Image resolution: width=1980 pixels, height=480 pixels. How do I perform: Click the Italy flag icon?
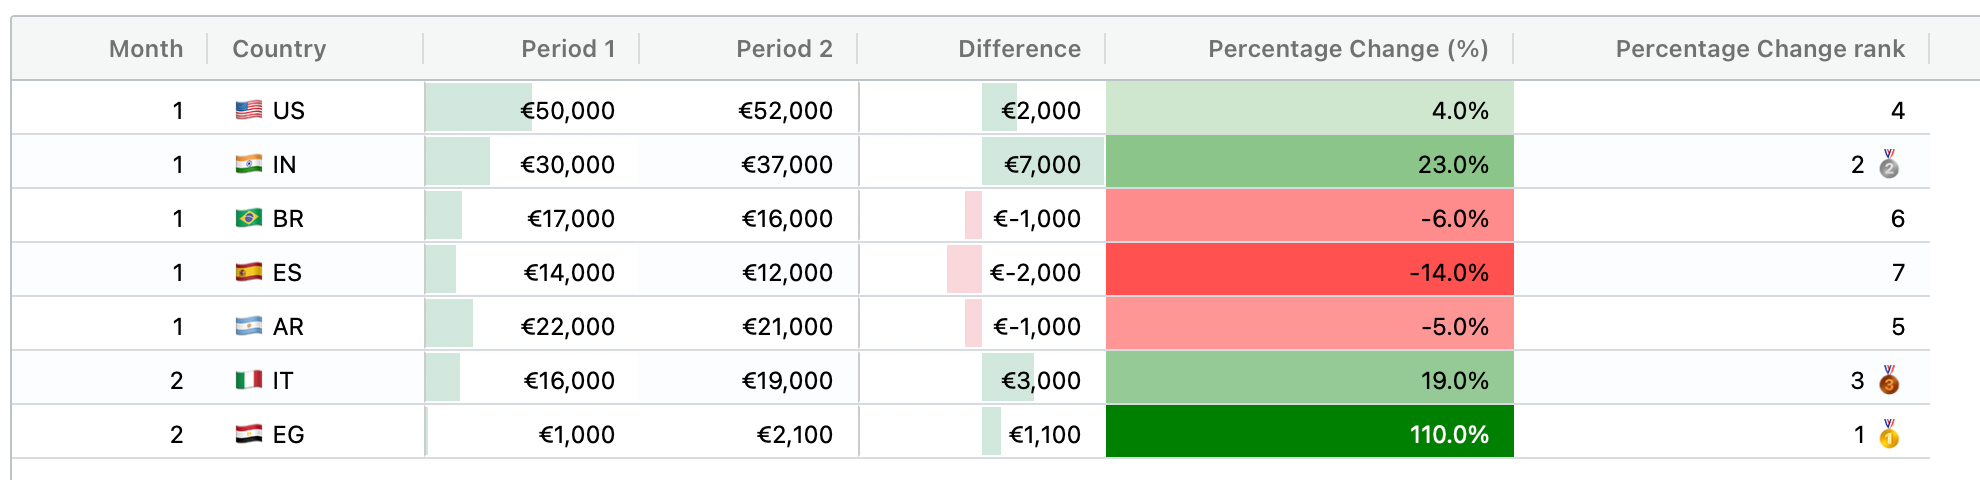[248, 380]
